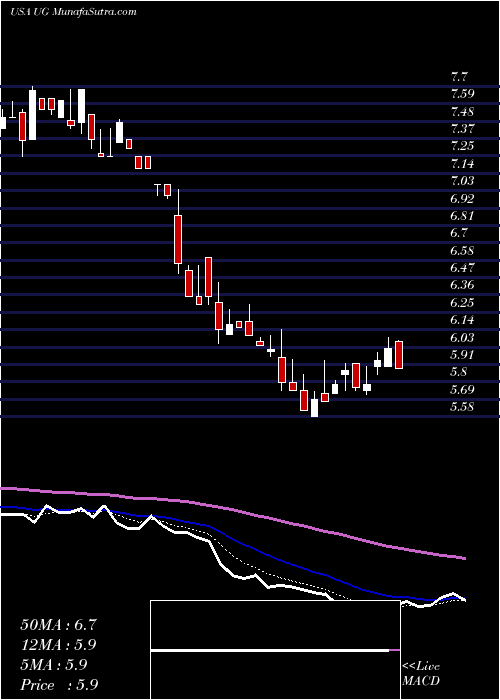Click the 'Price : 5.9' value text
This screenshot has height=700, width=500.
[59, 684]
